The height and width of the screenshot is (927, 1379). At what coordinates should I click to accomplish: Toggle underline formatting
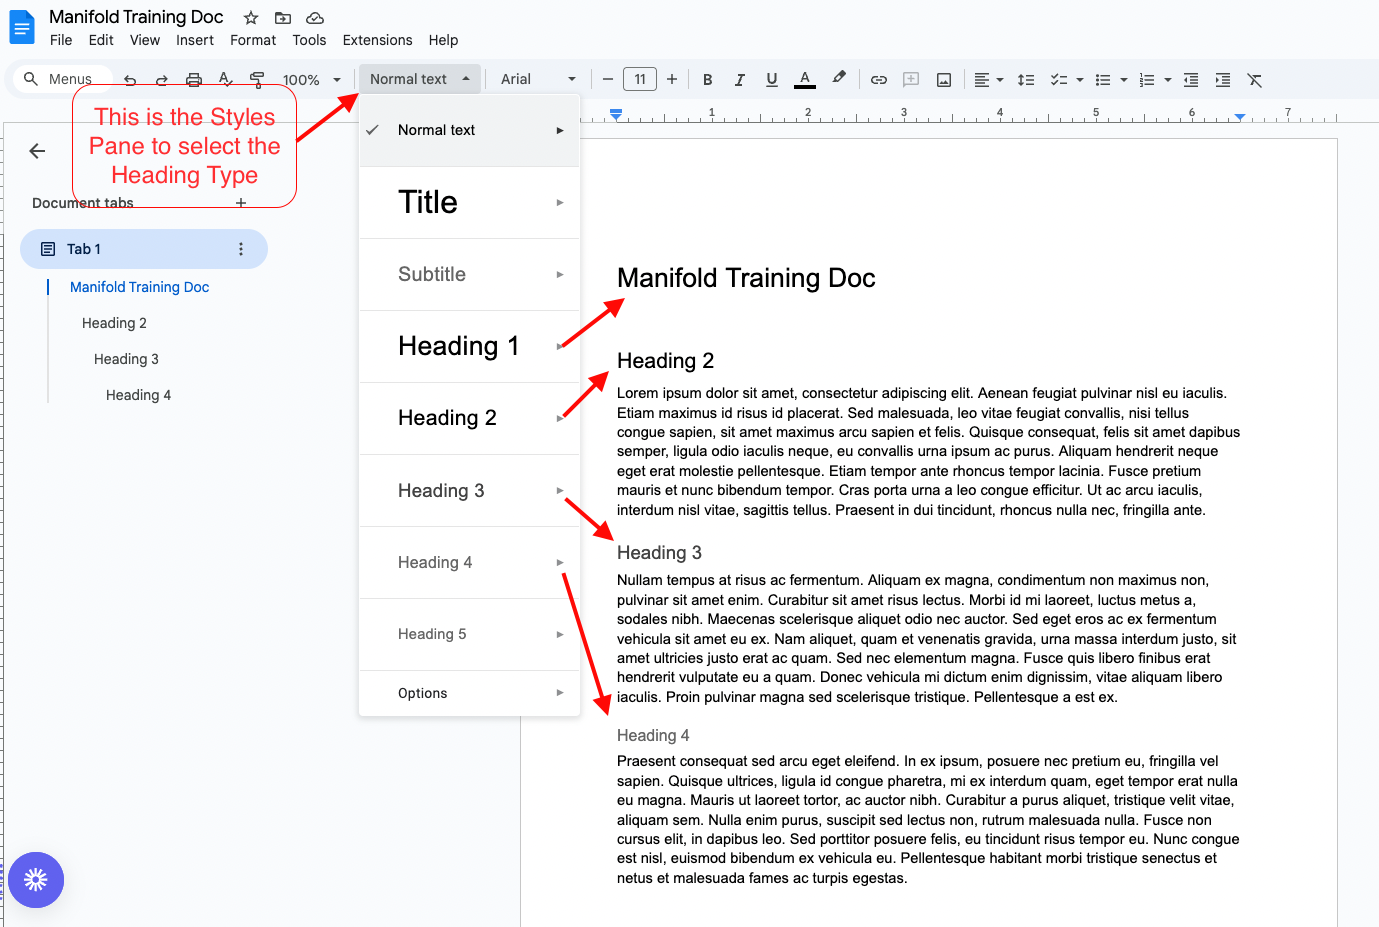click(x=771, y=79)
